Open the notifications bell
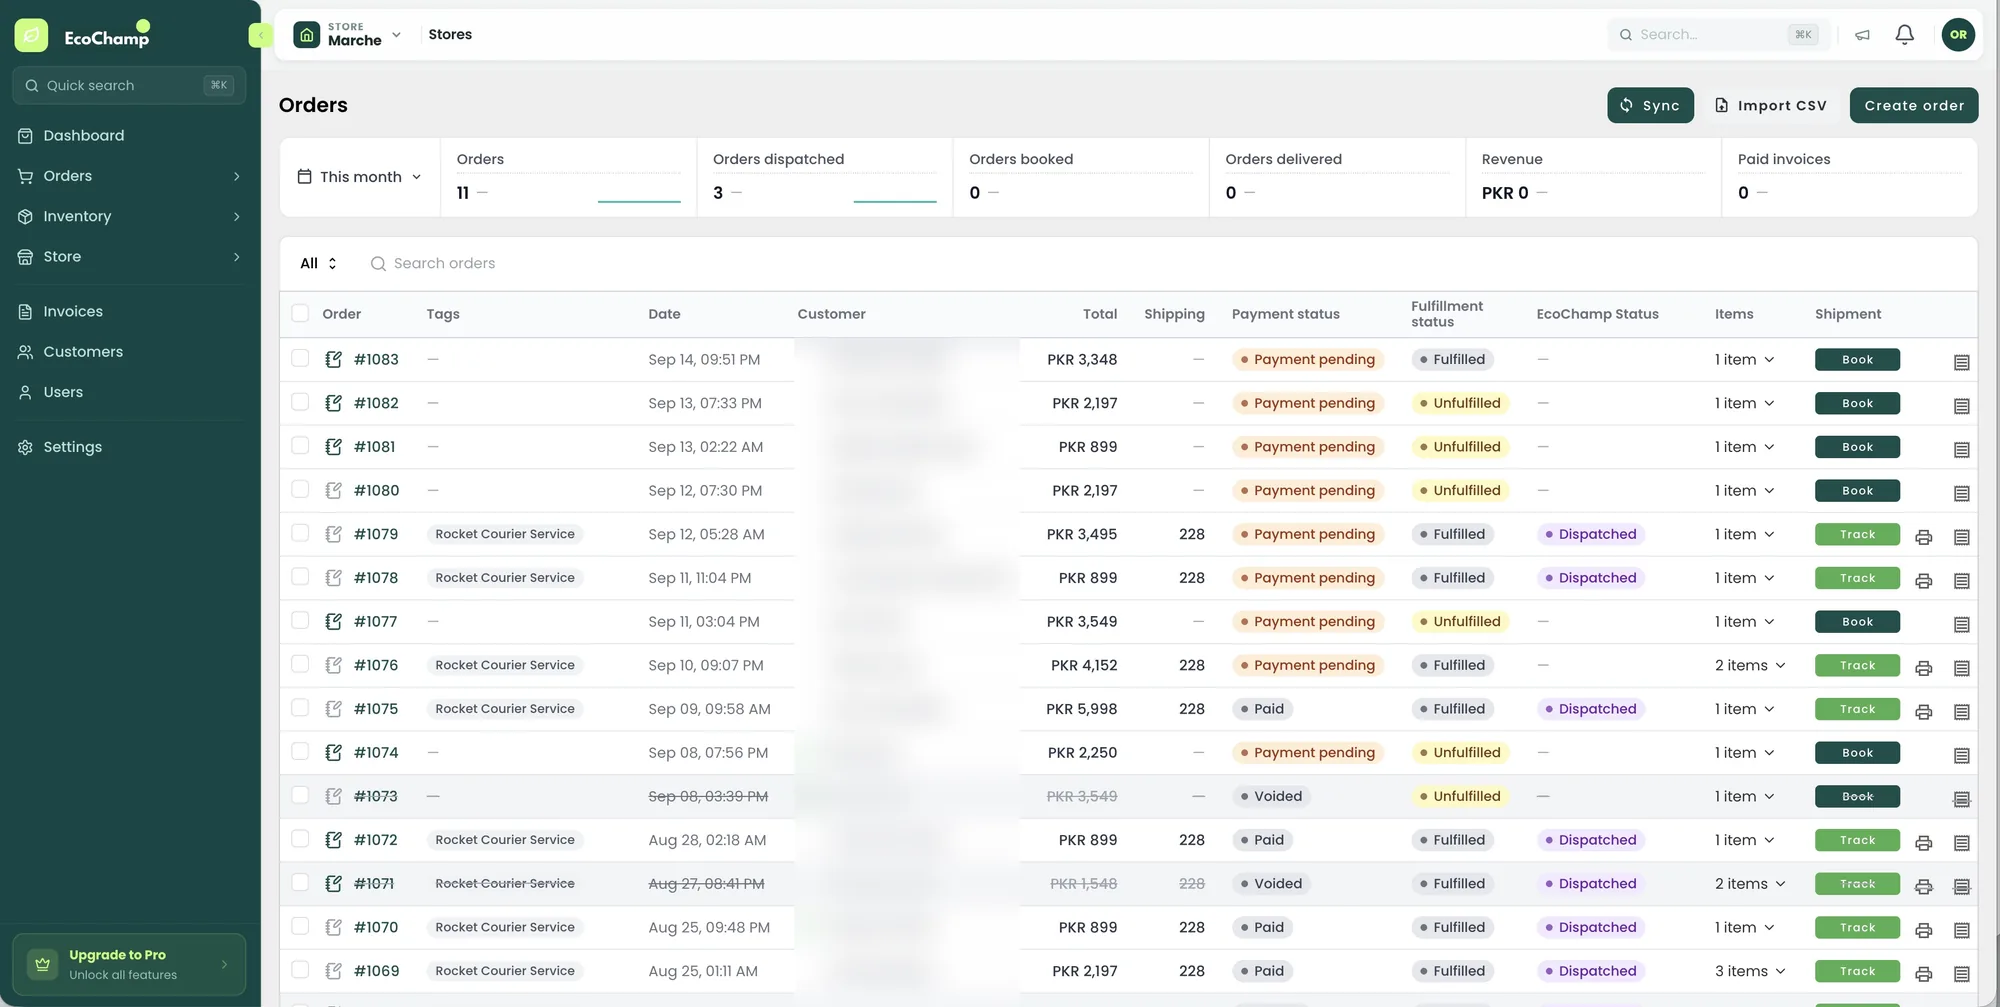This screenshot has width=2000, height=1007. (1904, 35)
